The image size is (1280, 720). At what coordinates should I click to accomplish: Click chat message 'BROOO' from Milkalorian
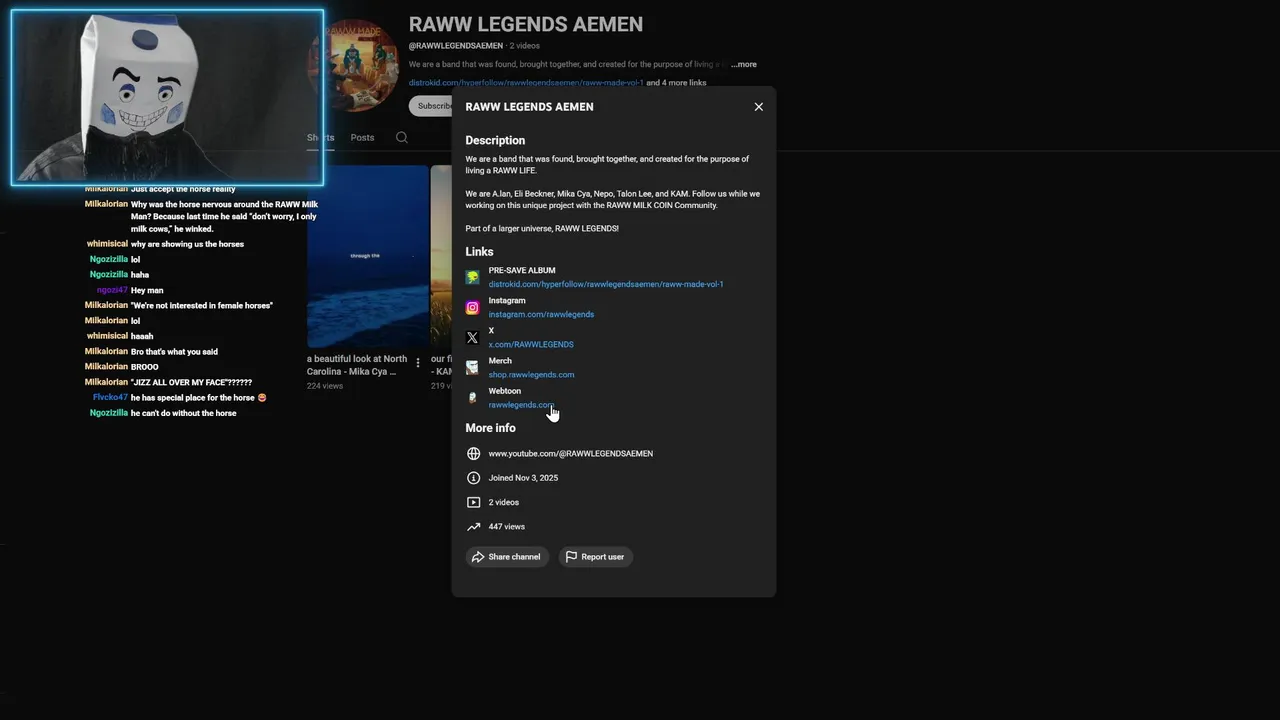[144, 367]
